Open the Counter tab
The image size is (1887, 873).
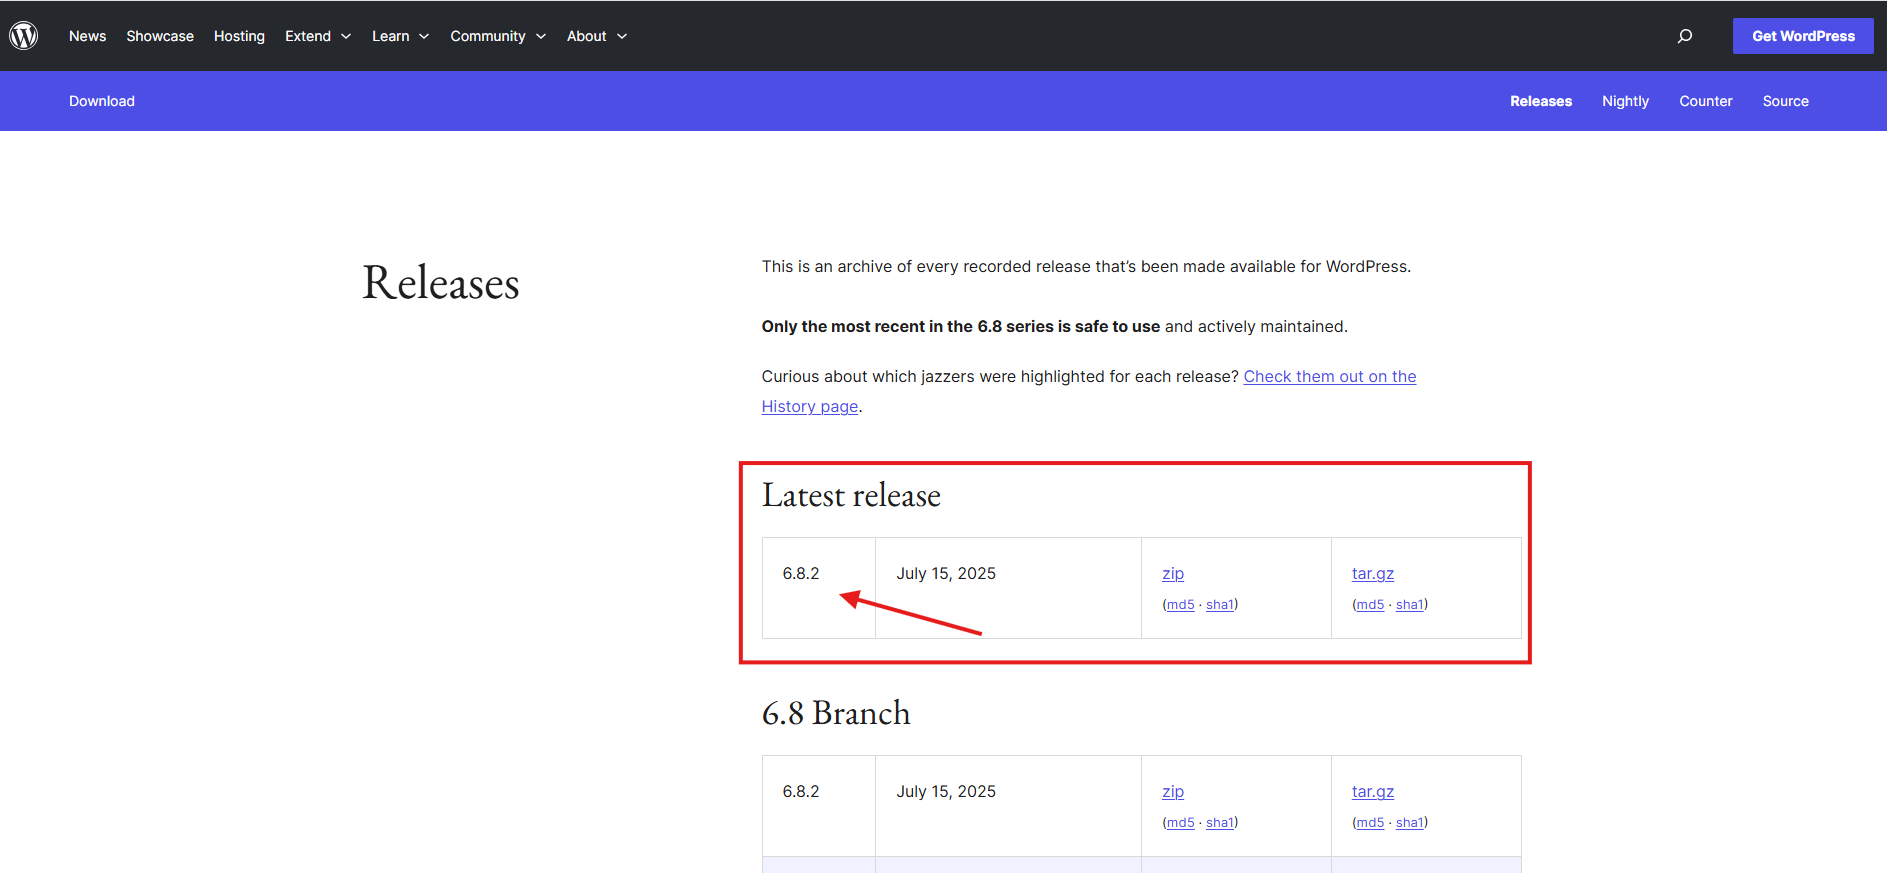point(1705,101)
